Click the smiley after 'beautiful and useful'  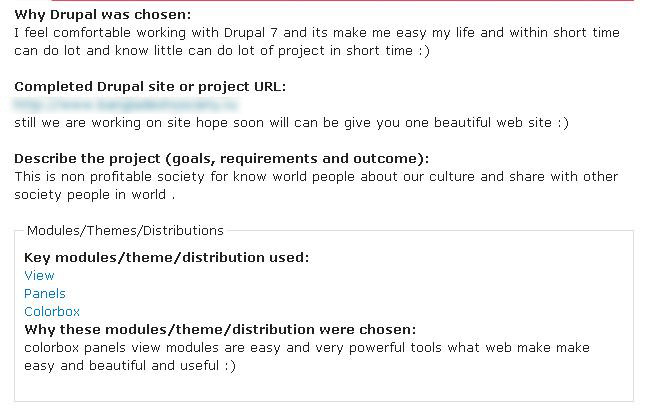[230, 365]
